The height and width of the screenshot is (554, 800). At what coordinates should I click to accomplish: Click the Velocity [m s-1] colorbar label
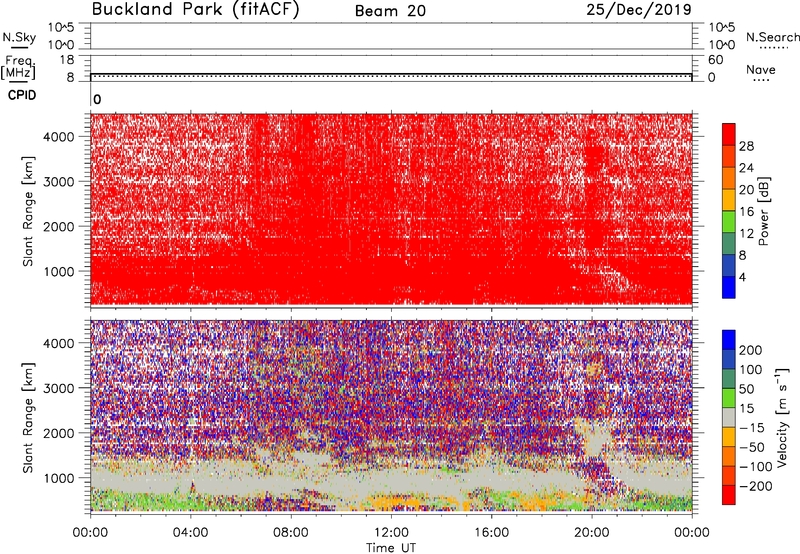782,417
